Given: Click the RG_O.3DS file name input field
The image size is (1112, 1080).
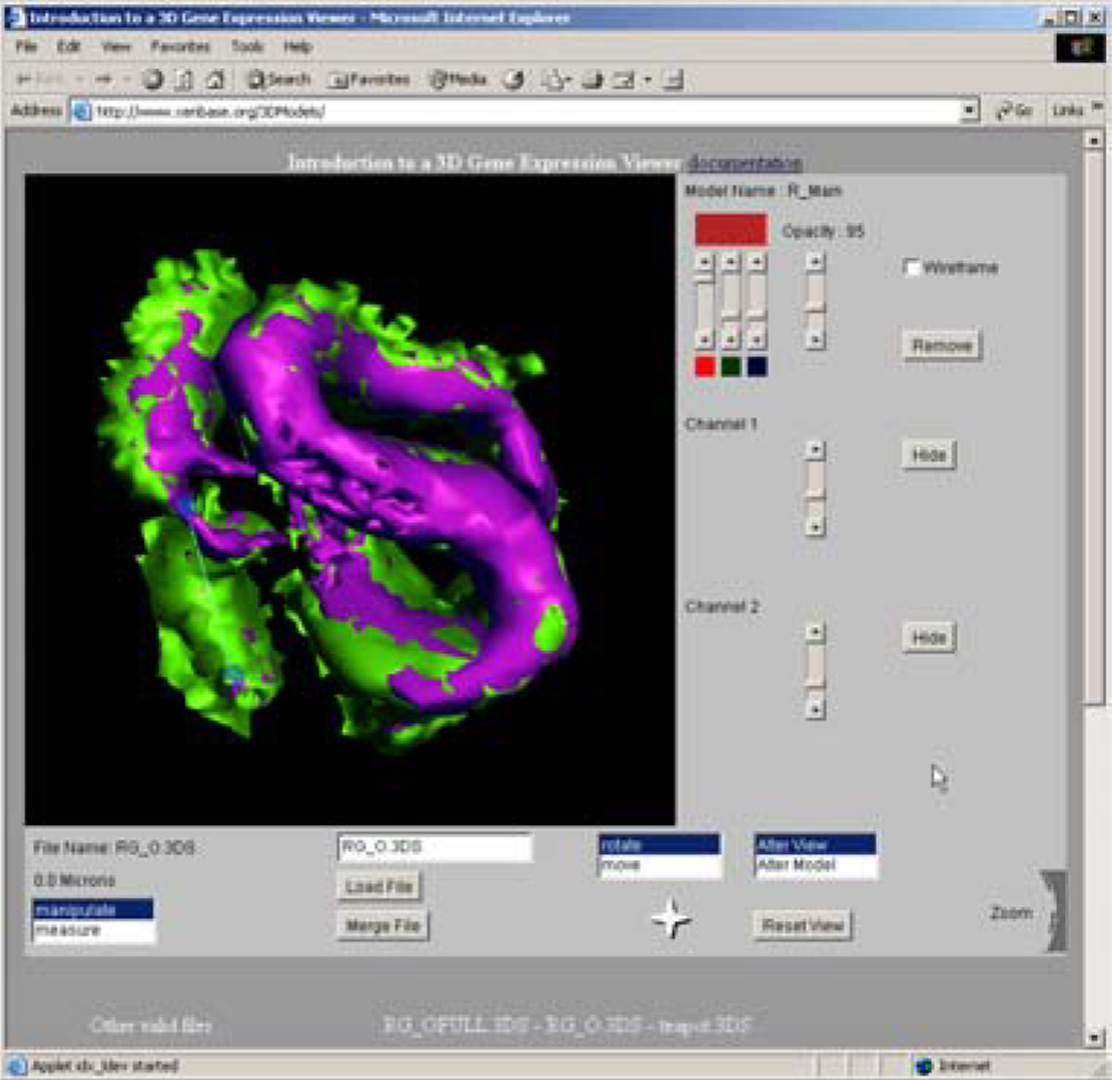Looking at the screenshot, I should tap(435, 848).
